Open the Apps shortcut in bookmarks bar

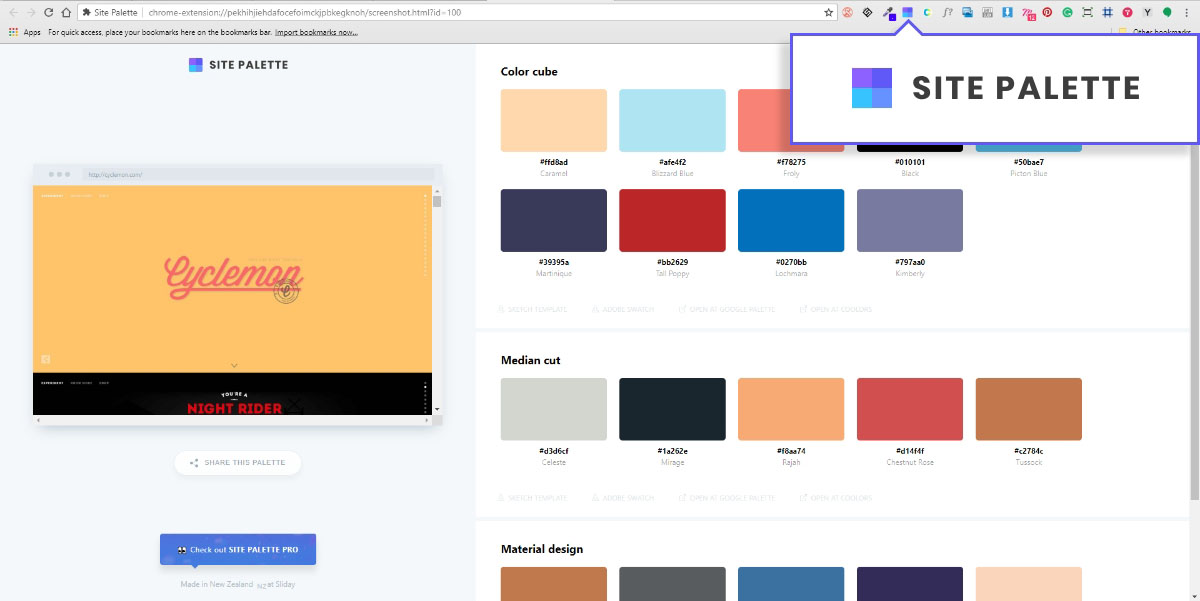[x=25, y=32]
